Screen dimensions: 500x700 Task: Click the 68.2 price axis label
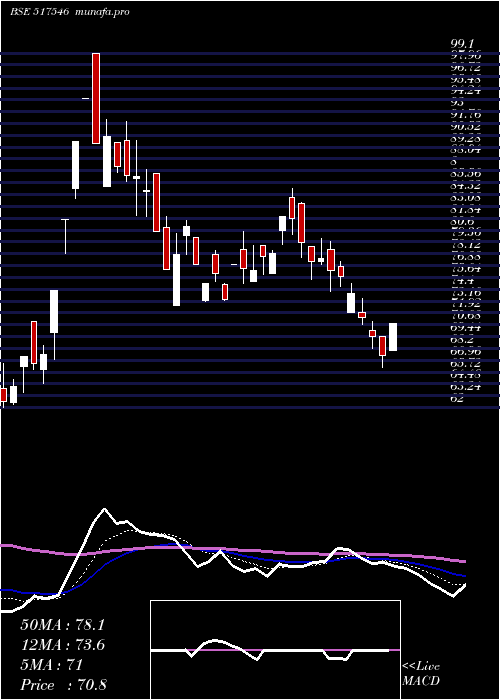coord(462,340)
